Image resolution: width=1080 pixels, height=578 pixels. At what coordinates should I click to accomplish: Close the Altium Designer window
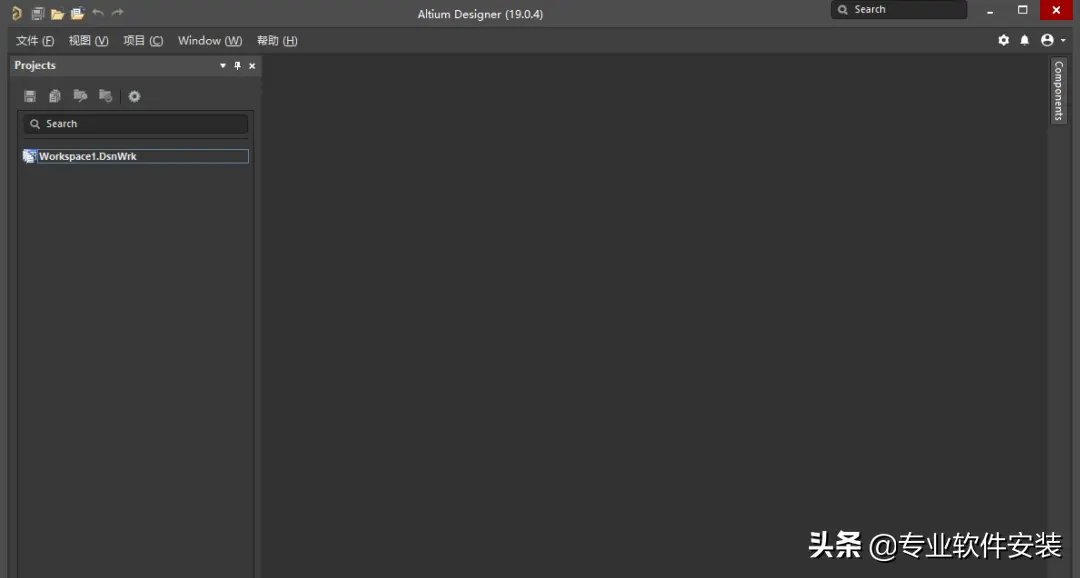pos(1057,10)
